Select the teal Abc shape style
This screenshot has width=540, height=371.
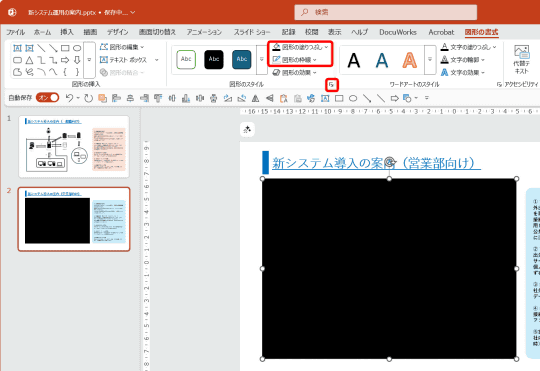[x=242, y=59]
